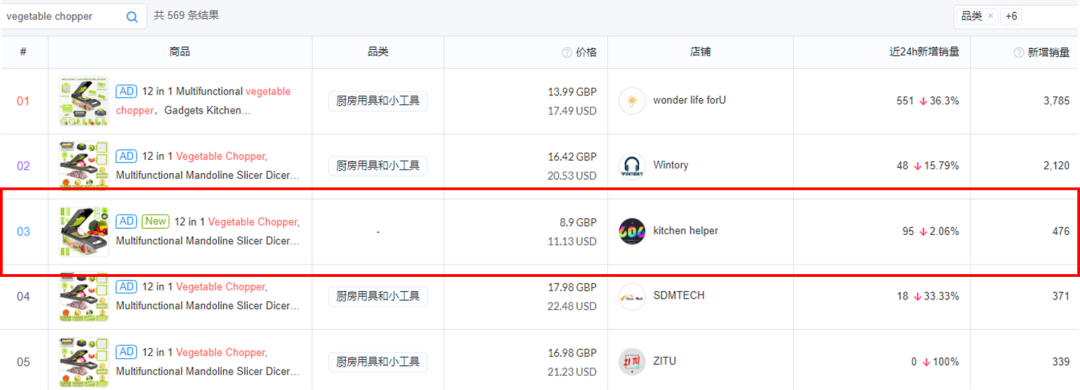Screen dimensions: 1080x390
Task: Click the Wintory headphone store logo
Action: point(632,166)
